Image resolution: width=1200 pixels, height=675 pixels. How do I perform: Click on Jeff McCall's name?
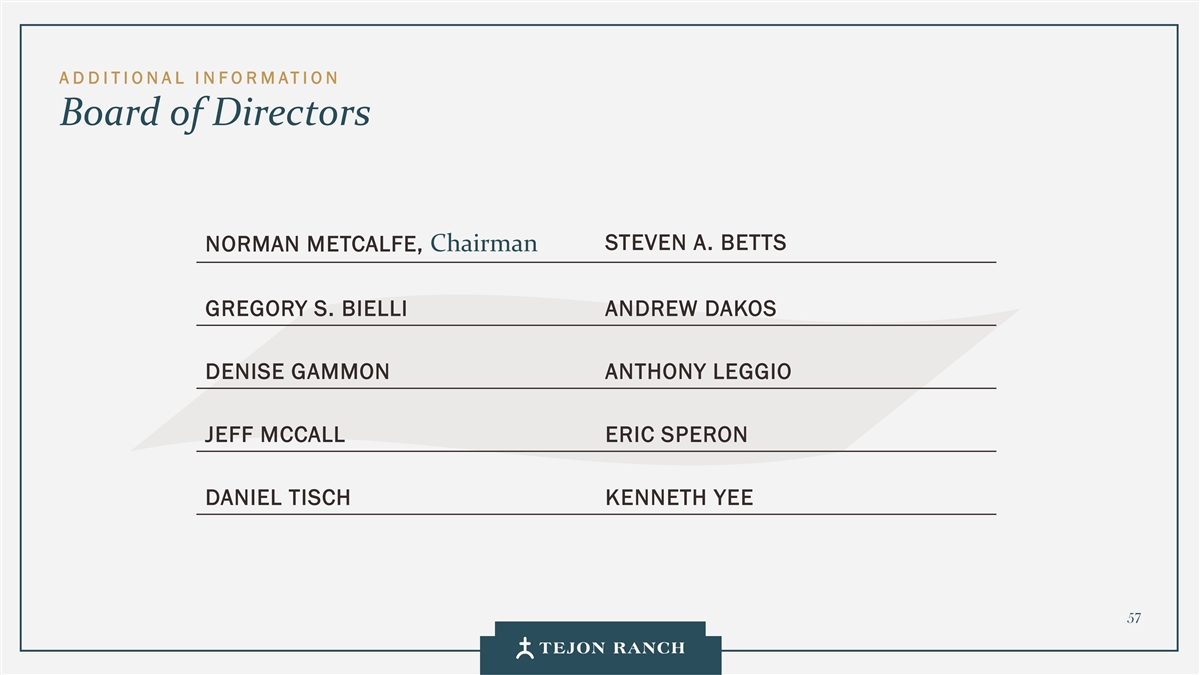point(275,435)
